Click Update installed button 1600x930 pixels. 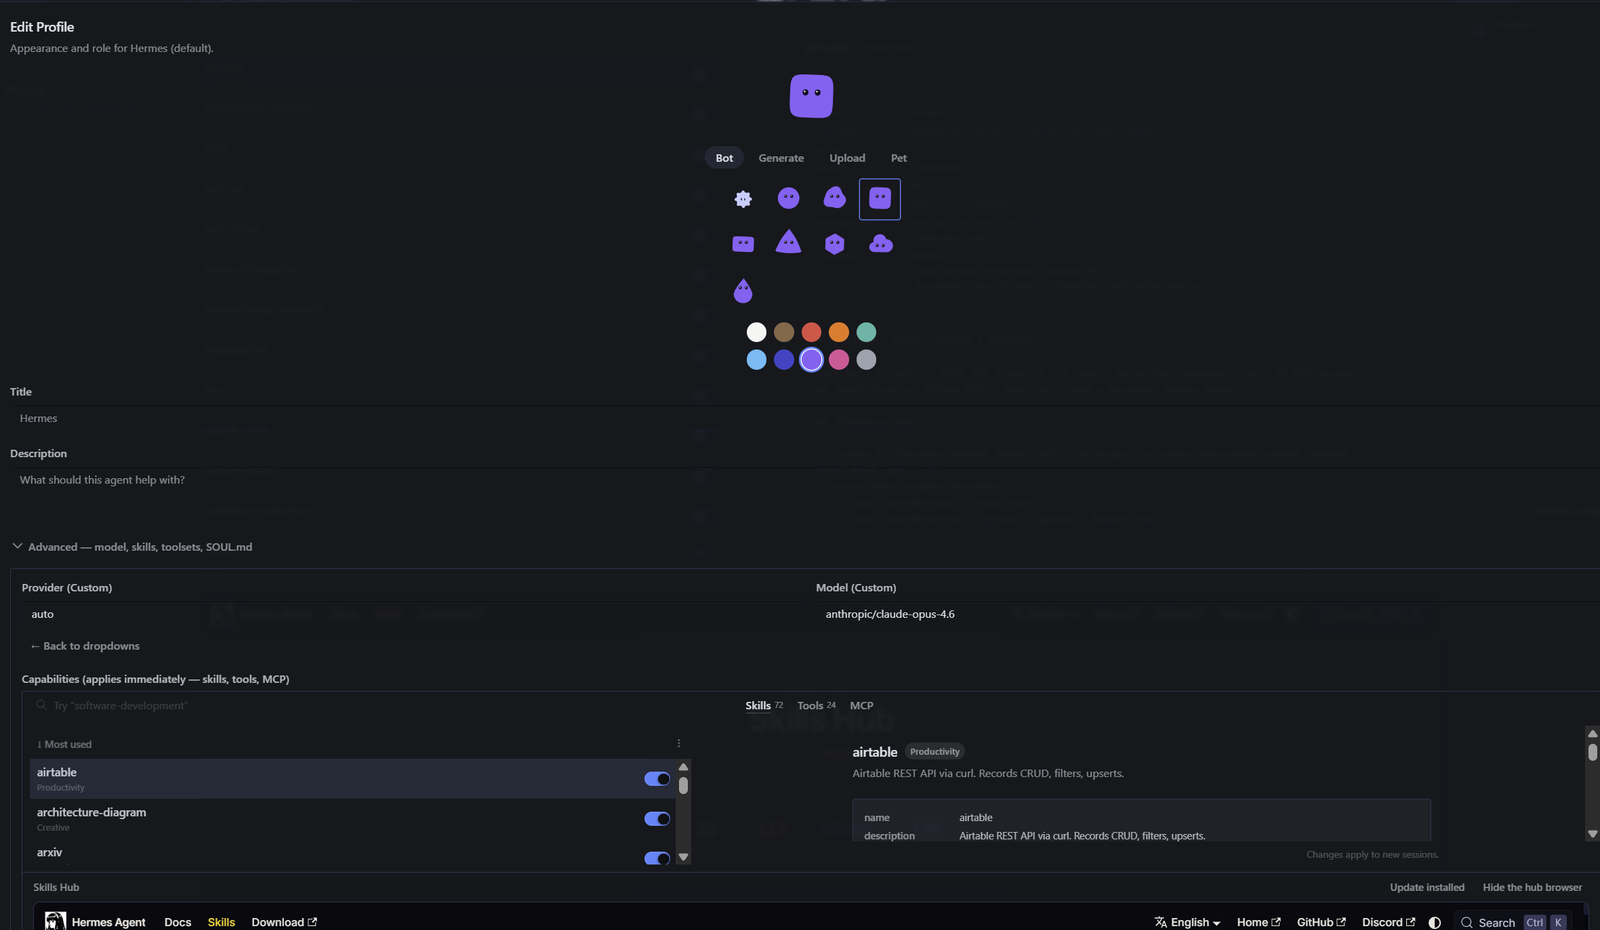(1427, 887)
